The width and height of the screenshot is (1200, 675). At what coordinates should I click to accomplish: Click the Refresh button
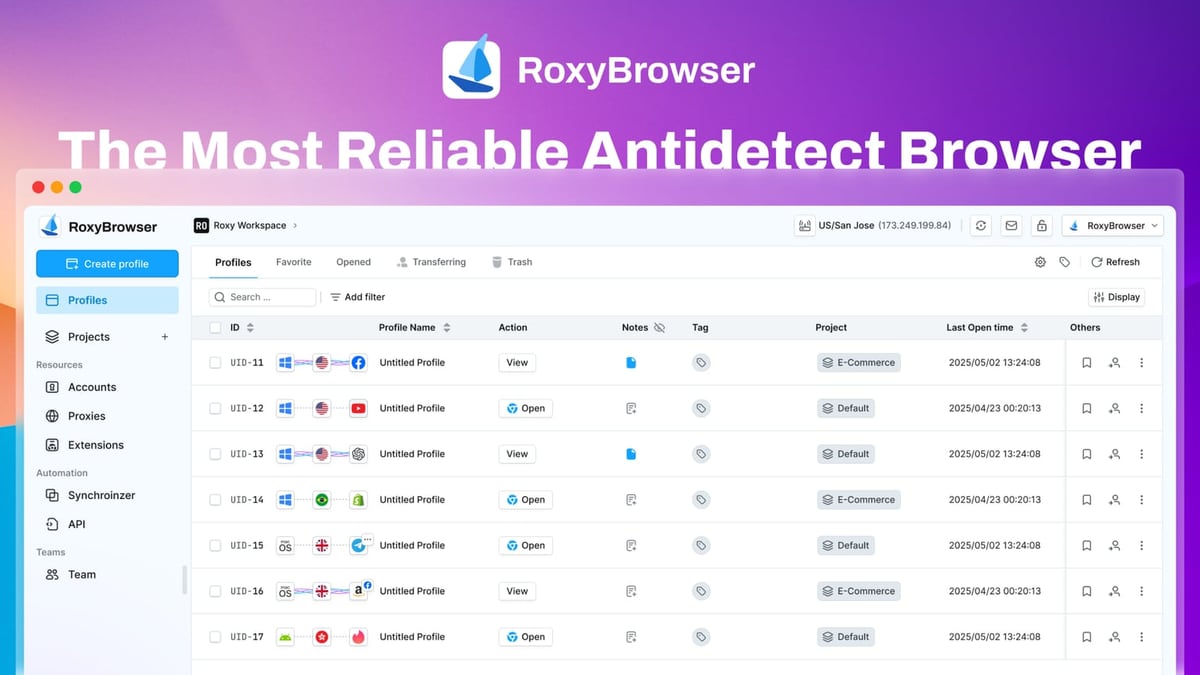click(1115, 262)
